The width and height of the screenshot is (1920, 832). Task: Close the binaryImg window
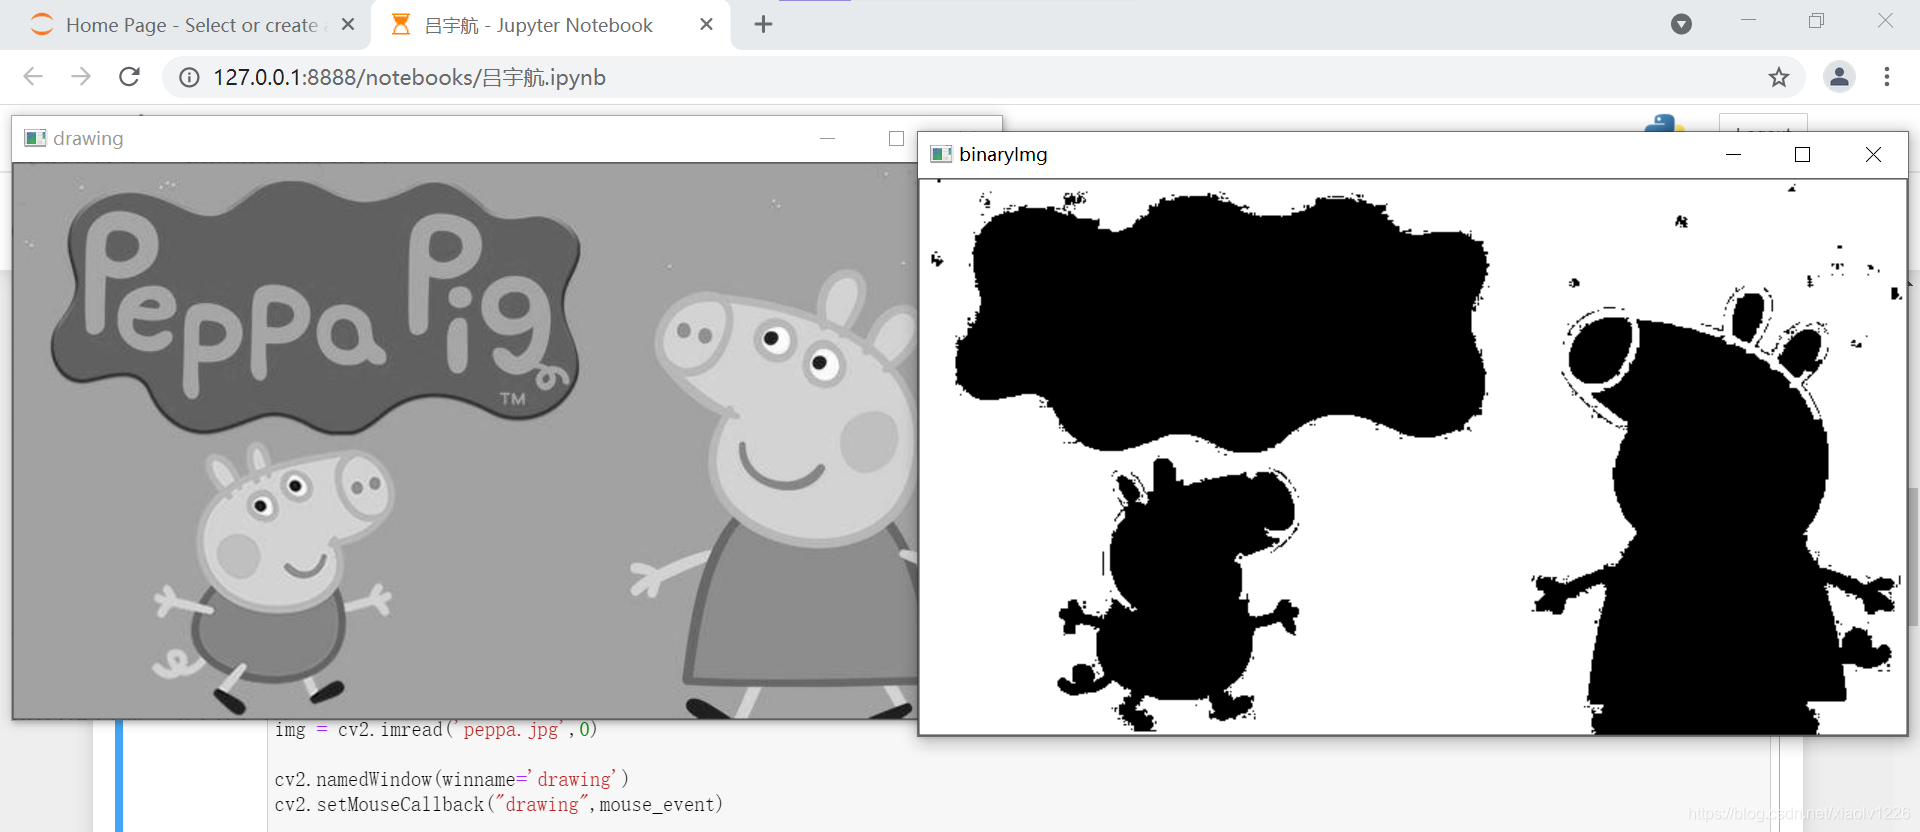pyautogui.click(x=1873, y=154)
